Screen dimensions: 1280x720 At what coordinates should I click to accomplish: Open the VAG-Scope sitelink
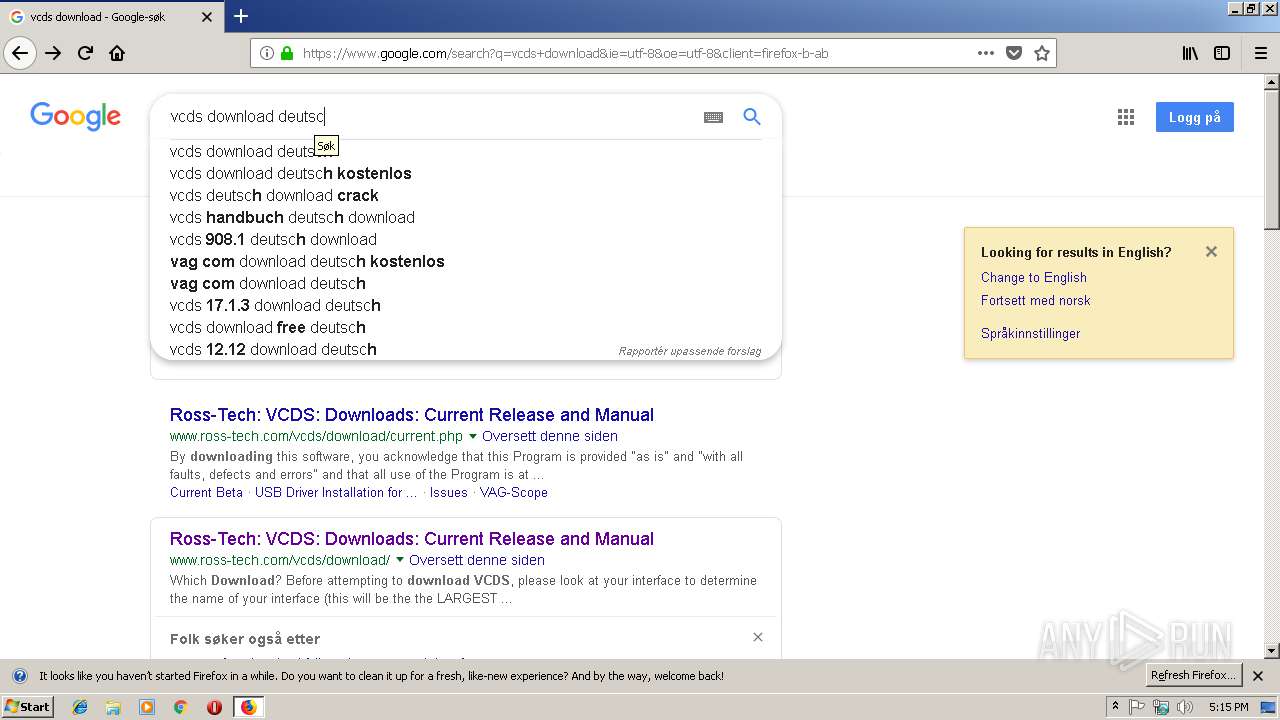(514, 492)
